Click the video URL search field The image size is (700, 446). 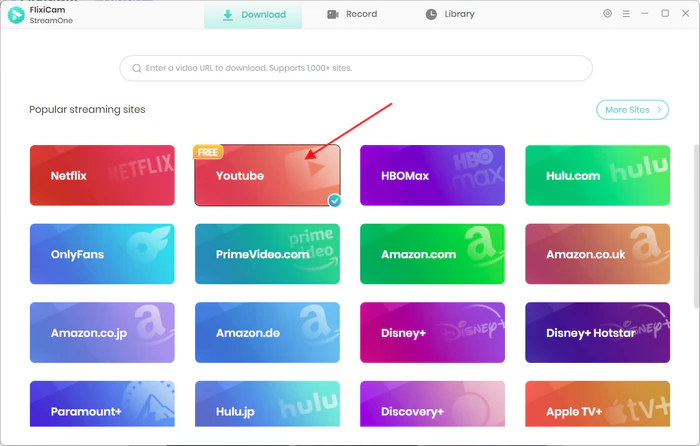pyautogui.click(x=356, y=68)
